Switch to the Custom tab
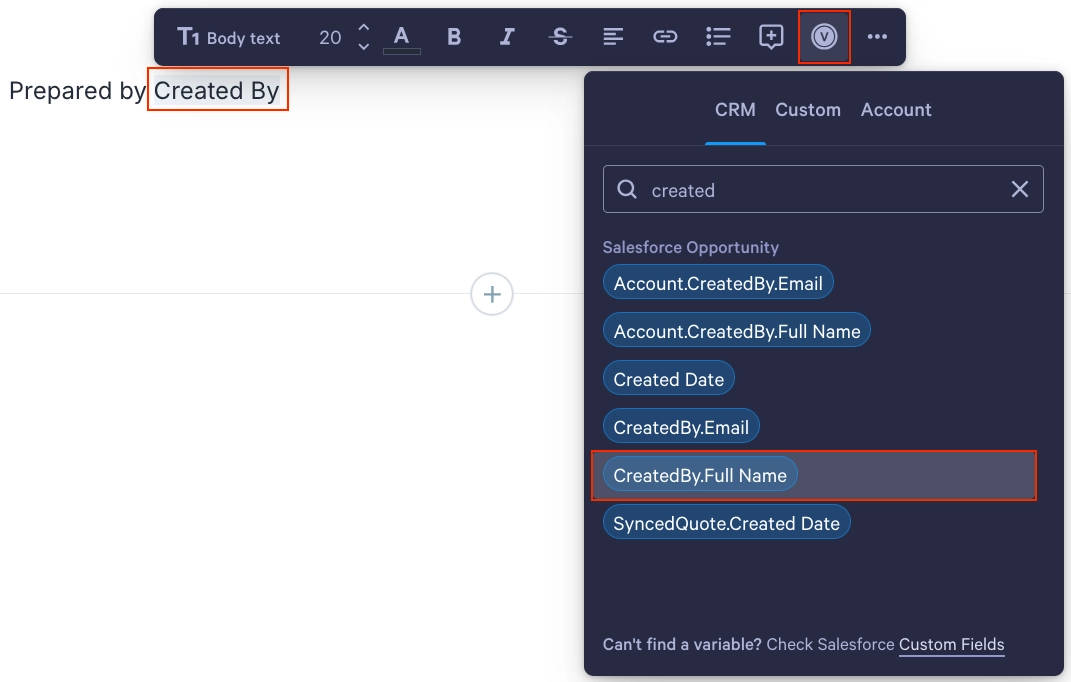This screenshot has width=1071, height=682. pyautogui.click(x=807, y=110)
